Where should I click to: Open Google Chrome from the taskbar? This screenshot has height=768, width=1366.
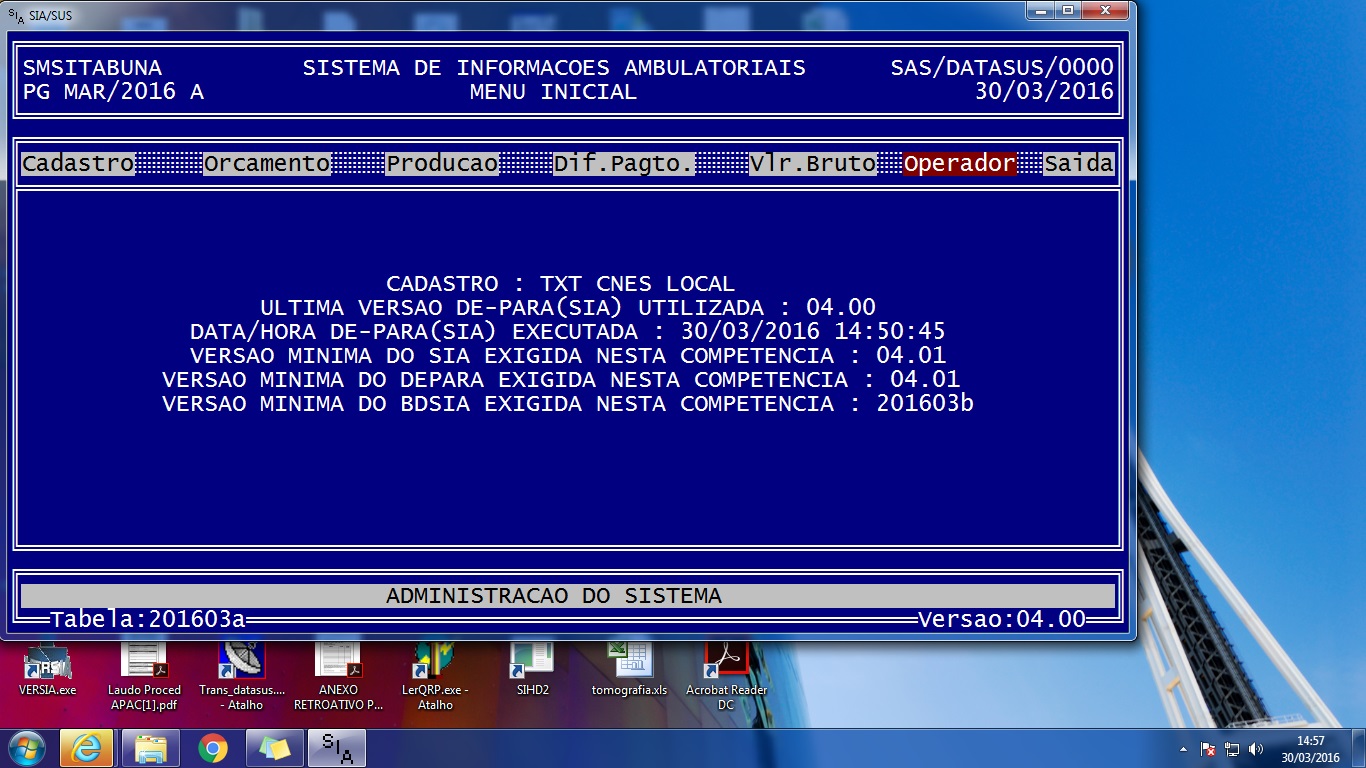click(212, 748)
